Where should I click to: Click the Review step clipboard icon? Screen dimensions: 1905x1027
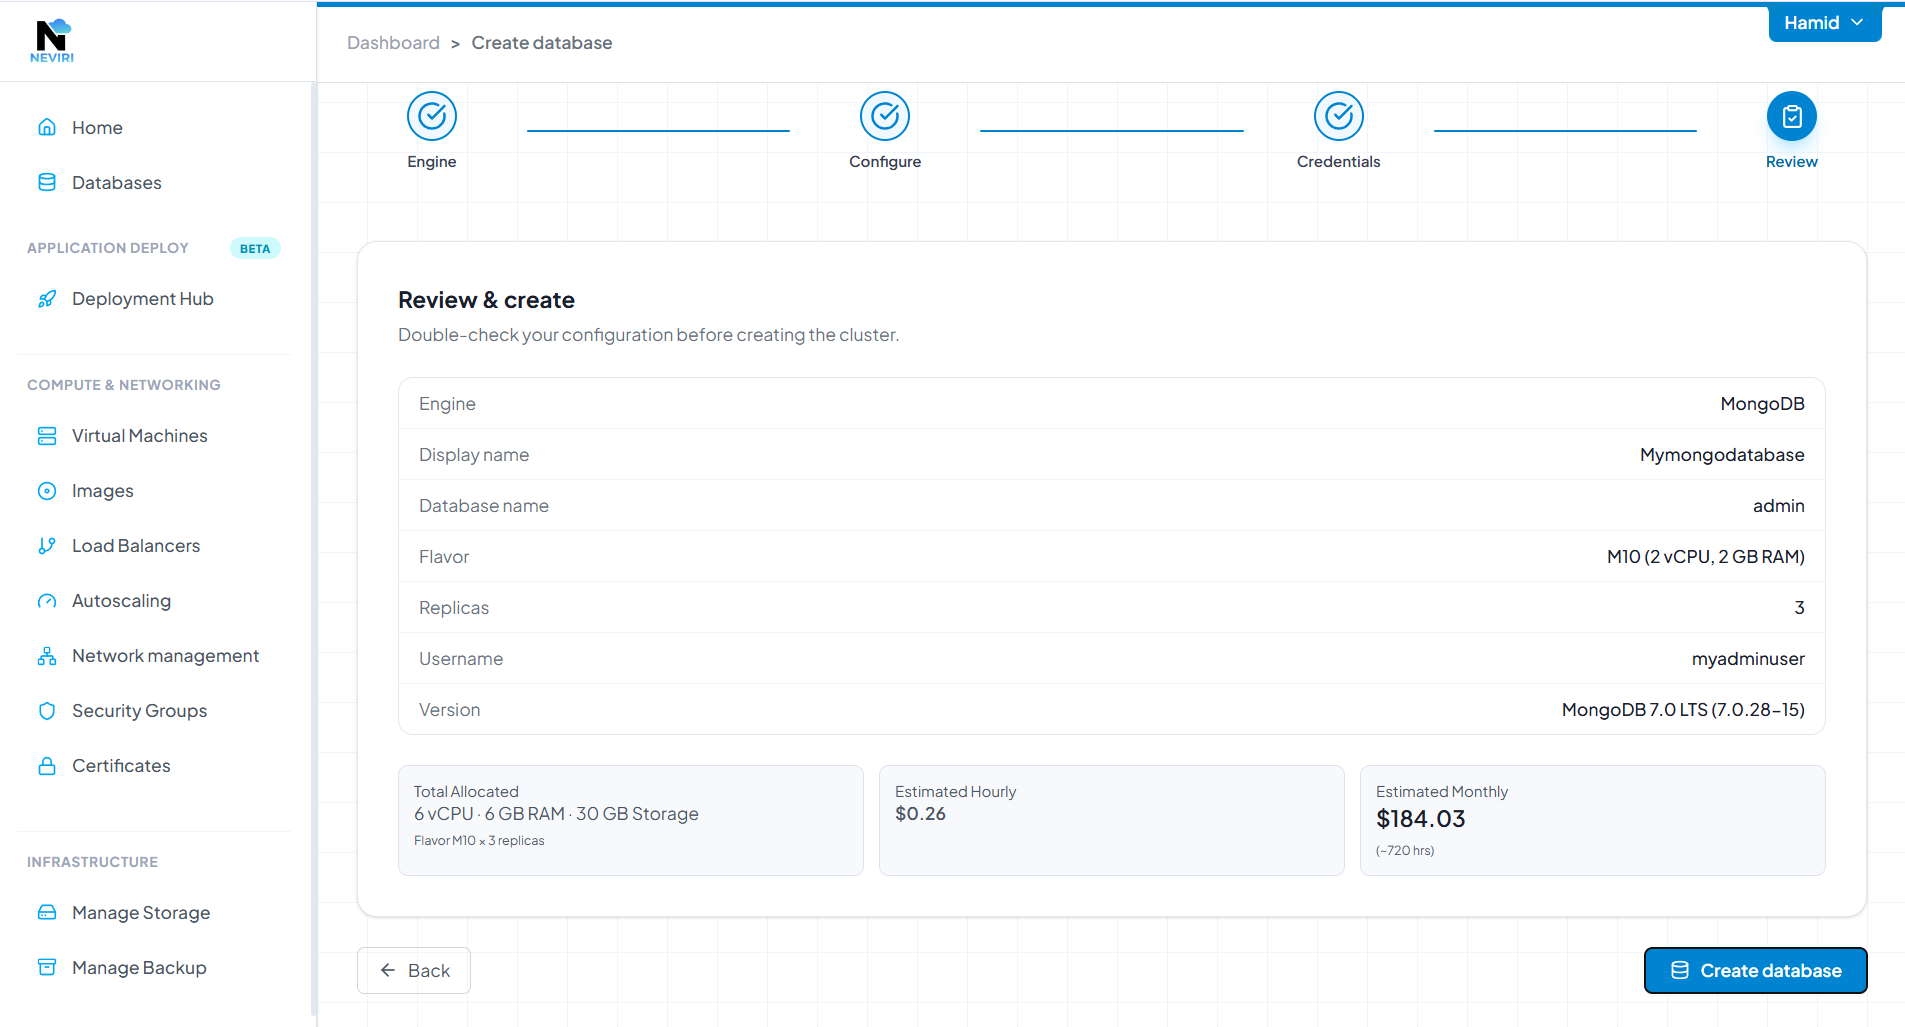1792,117
